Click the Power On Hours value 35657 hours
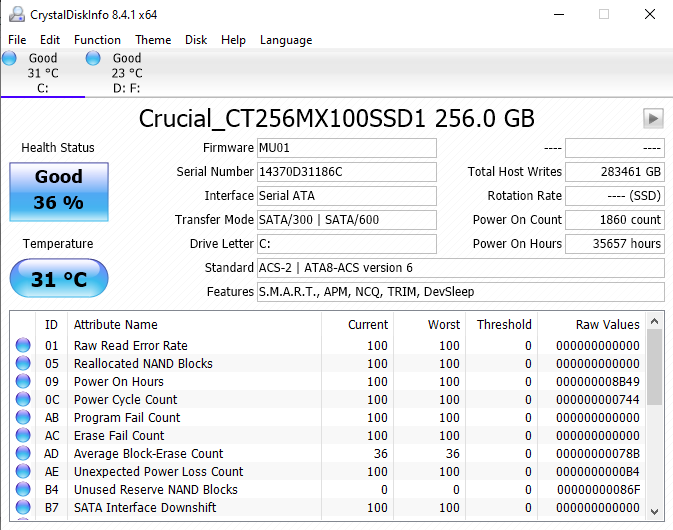 coord(615,244)
